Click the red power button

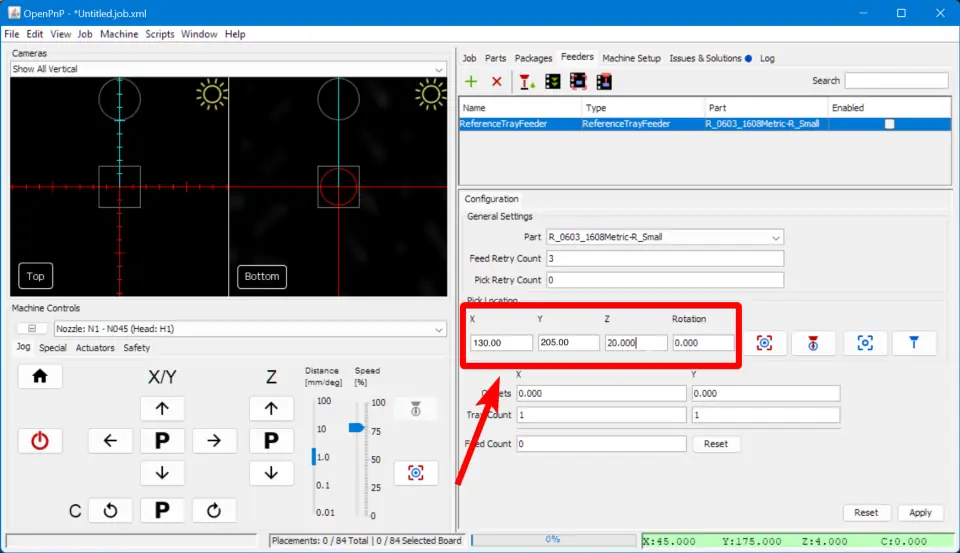click(40, 441)
